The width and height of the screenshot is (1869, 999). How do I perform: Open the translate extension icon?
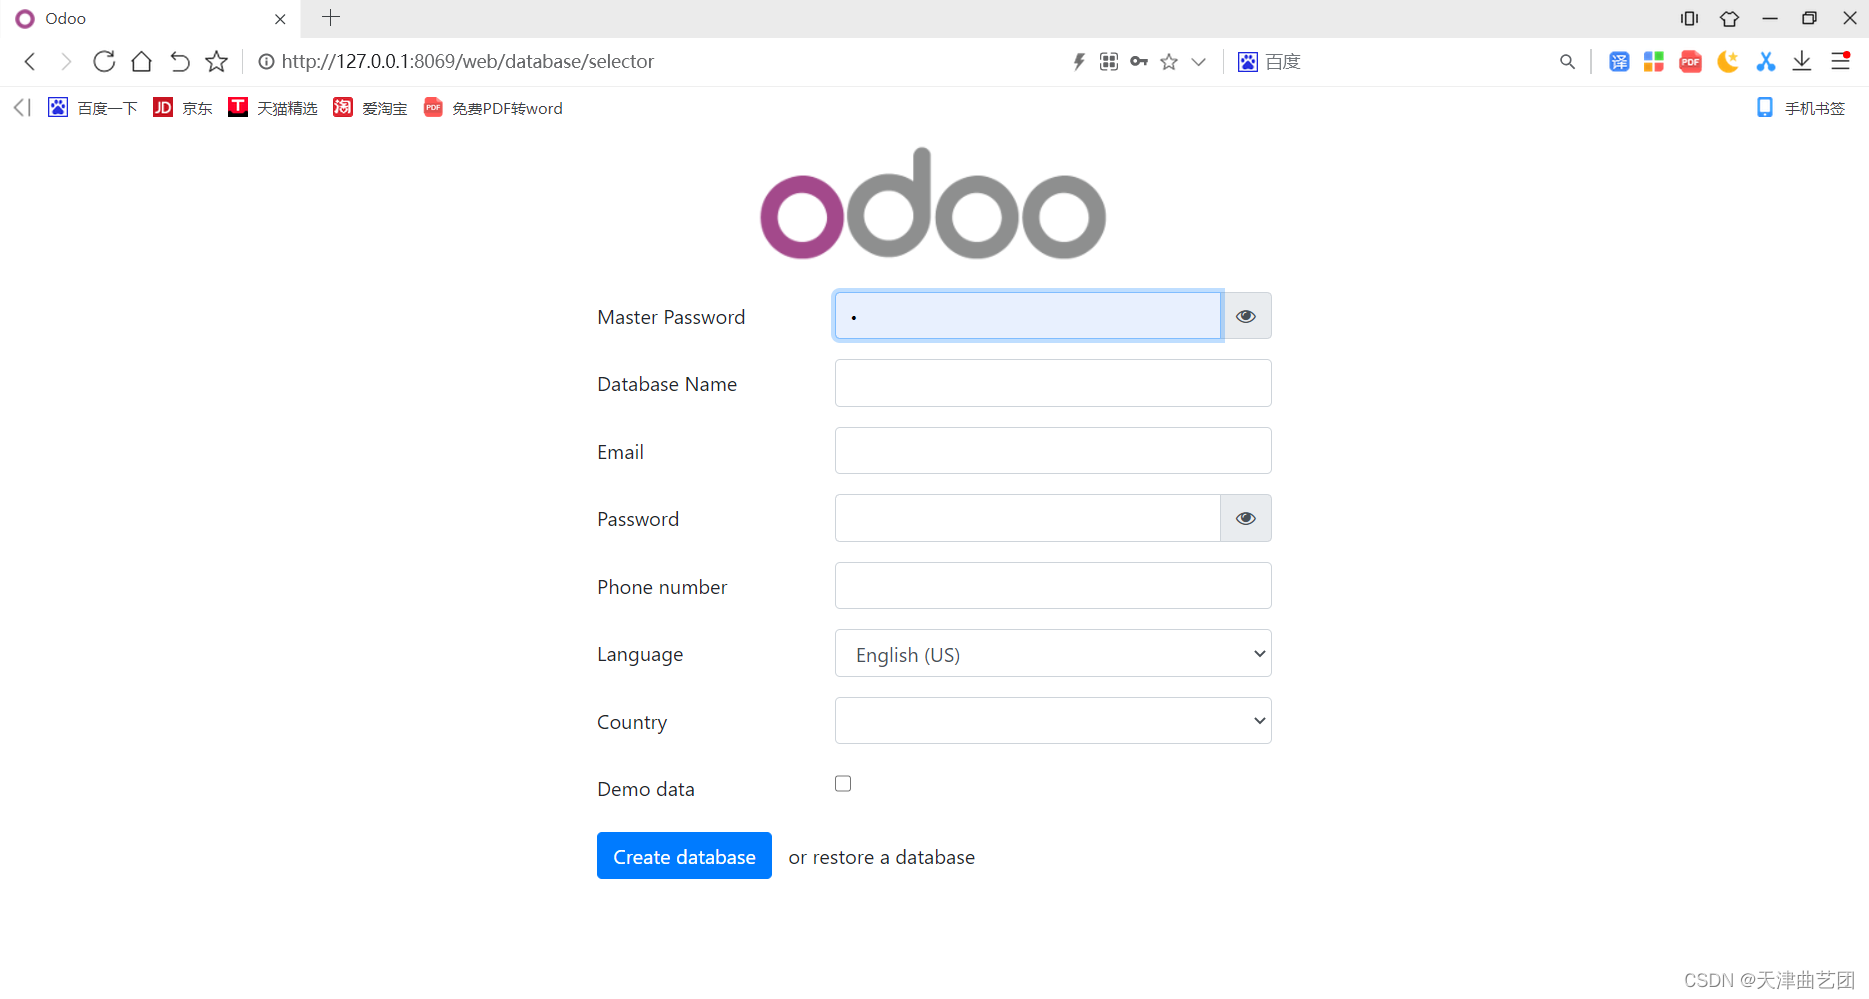point(1619,61)
